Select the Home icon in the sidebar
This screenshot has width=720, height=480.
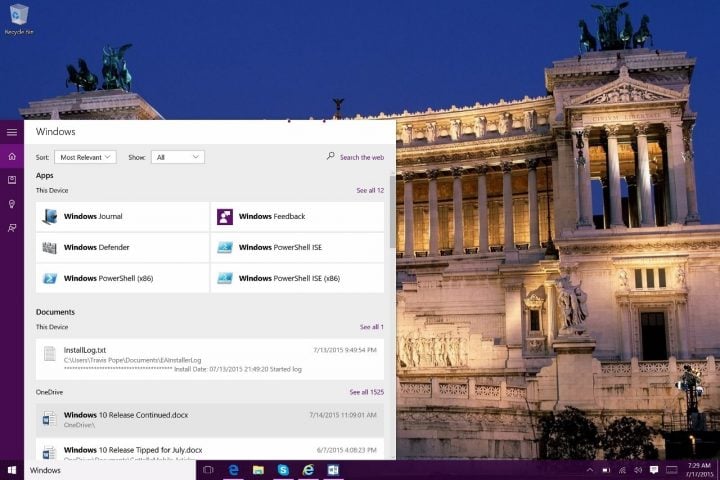tap(12, 157)
